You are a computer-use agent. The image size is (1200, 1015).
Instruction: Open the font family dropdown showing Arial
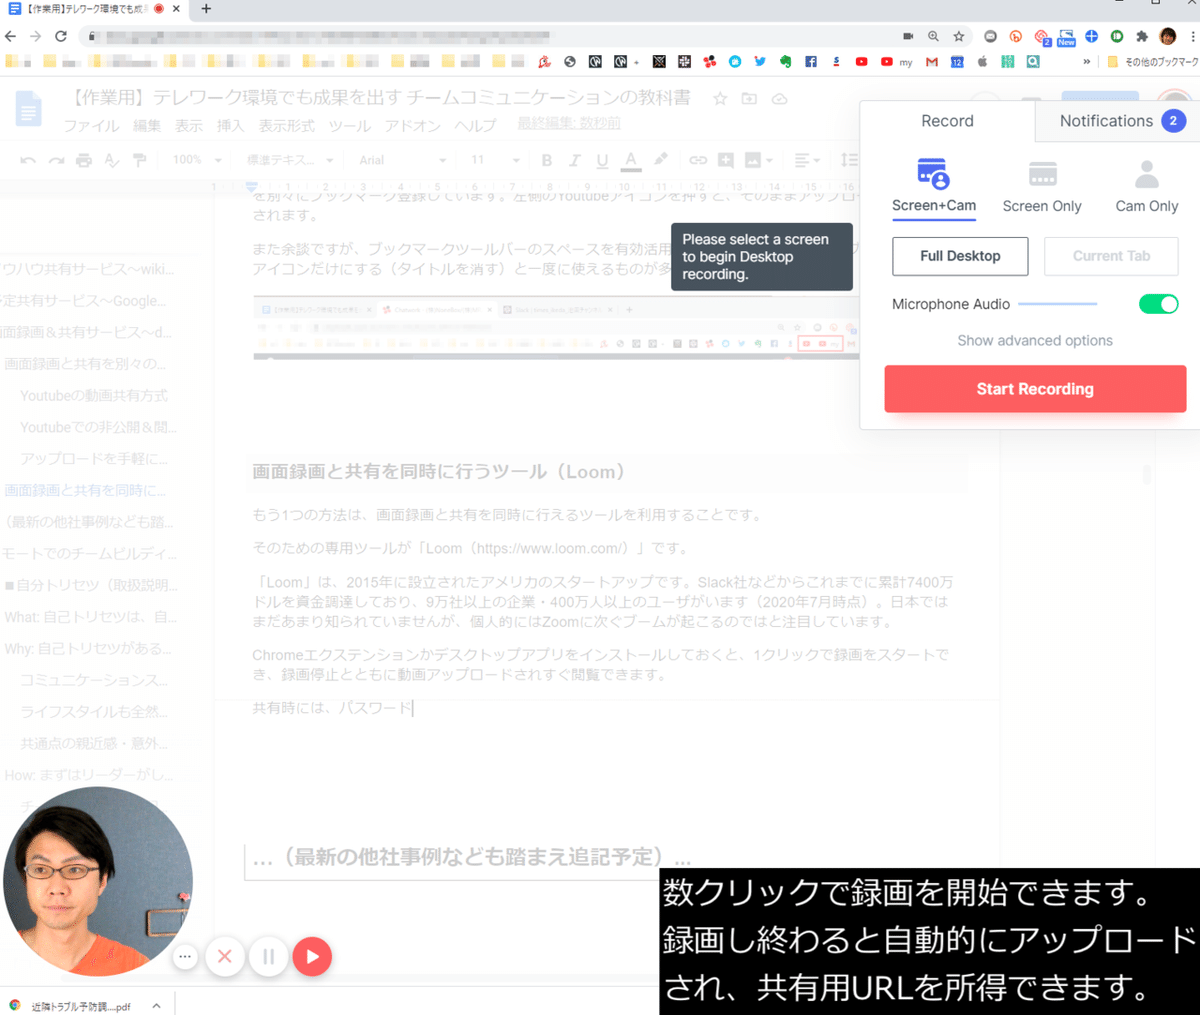pos(400,160)
